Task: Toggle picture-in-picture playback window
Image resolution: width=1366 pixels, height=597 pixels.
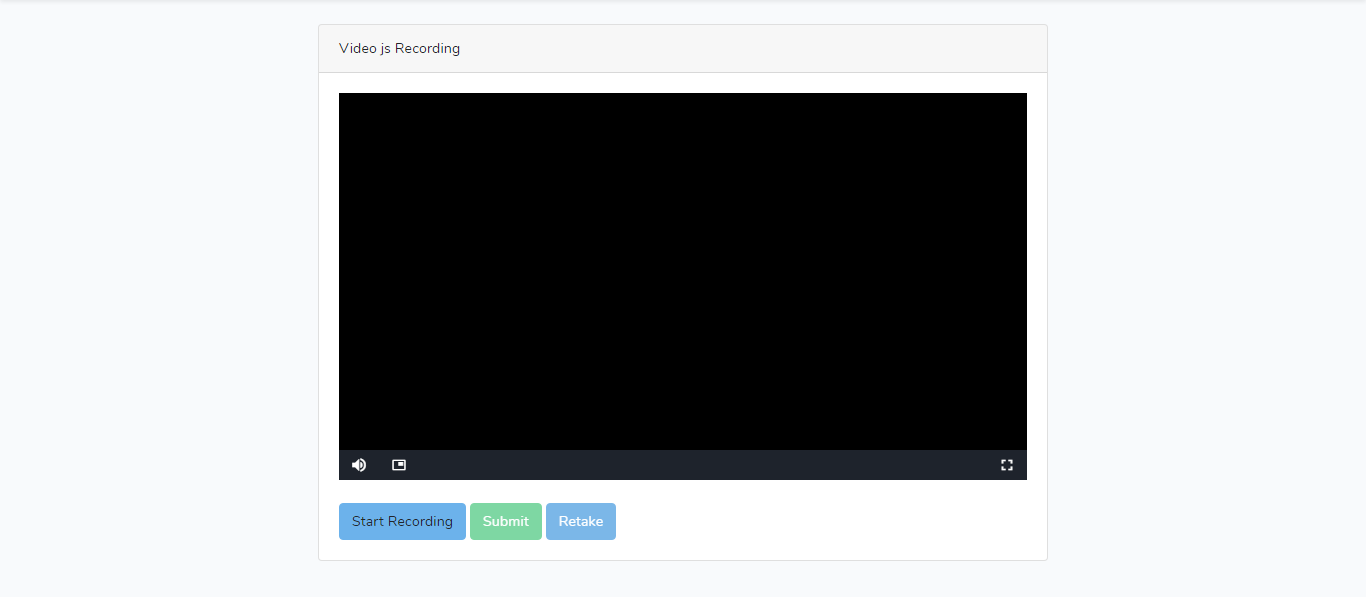Action: point(399,464)
